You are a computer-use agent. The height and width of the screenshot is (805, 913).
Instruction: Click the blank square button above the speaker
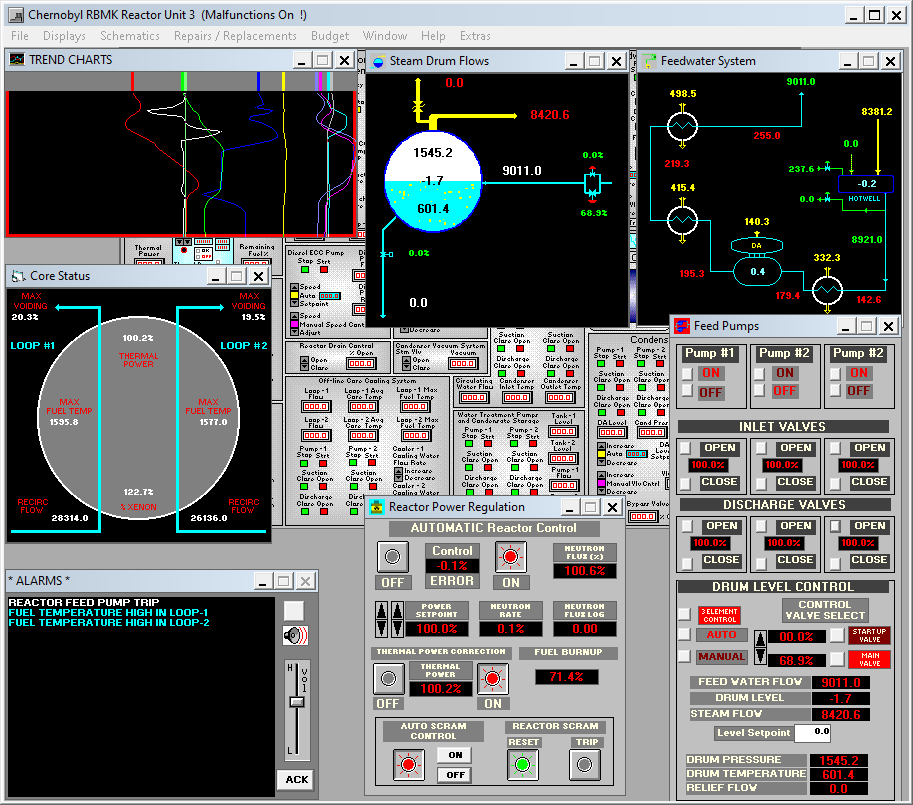click(293, 611)
